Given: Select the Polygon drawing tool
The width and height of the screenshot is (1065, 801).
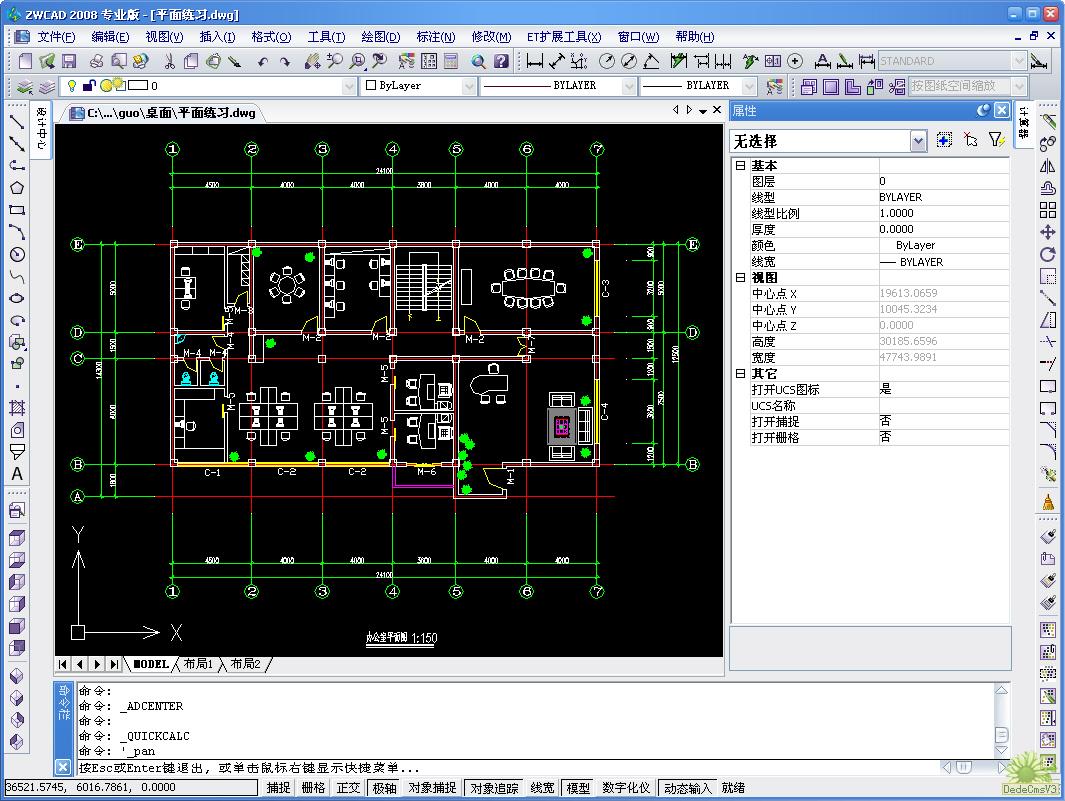Looking at the screenshot, I should click(17, 187).
